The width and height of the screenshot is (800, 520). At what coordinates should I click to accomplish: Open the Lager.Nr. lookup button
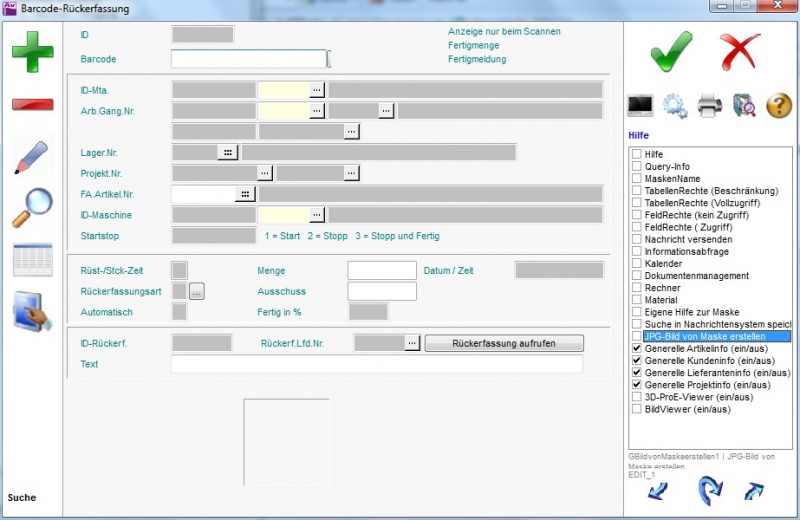[229, 152]
